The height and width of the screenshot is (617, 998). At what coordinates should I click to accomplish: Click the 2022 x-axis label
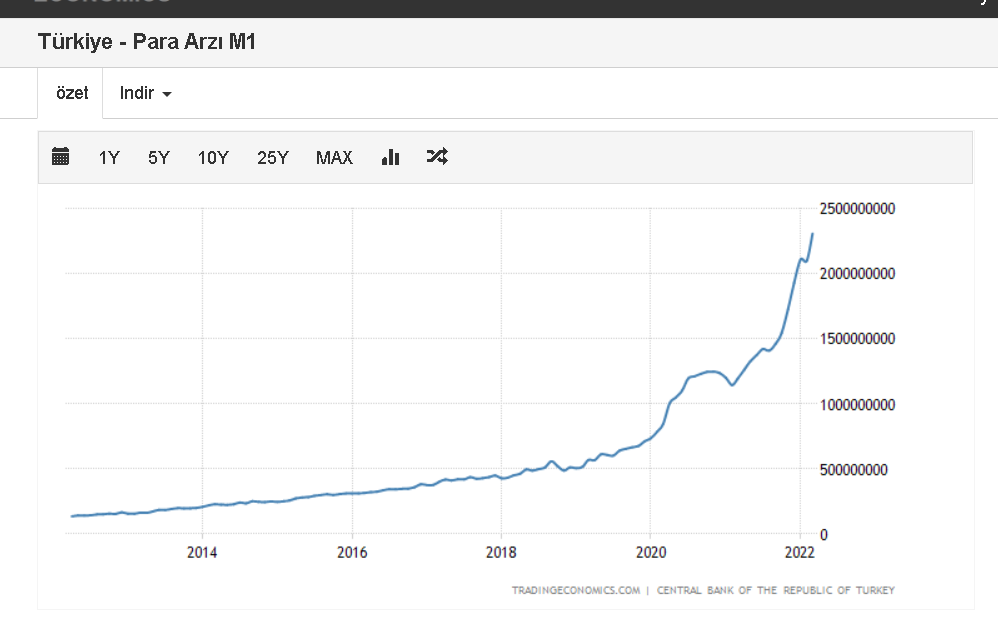[x=799, y=552]
